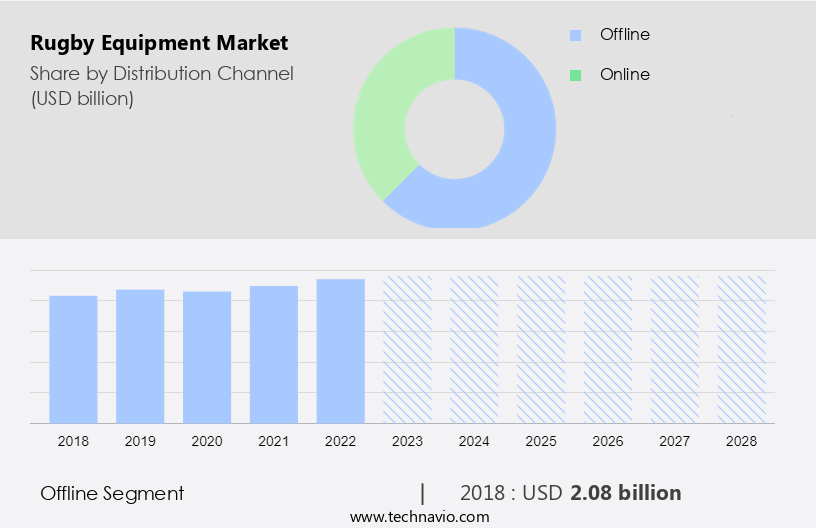Select the hatched 2025 forecast bar
The width and height of the screenshot is (816, 528).
[541, 348]
